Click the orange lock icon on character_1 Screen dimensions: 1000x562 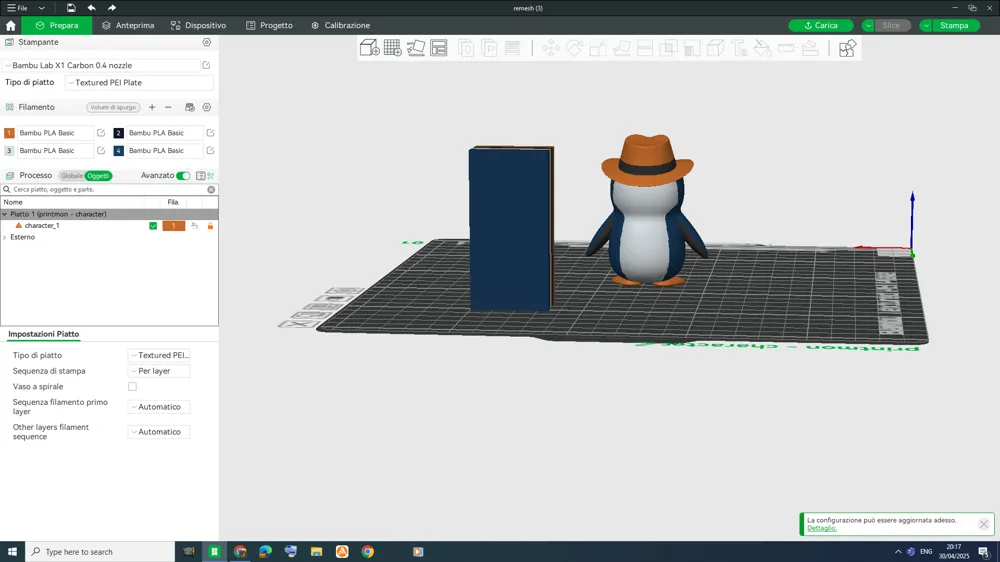coord(210,226)
